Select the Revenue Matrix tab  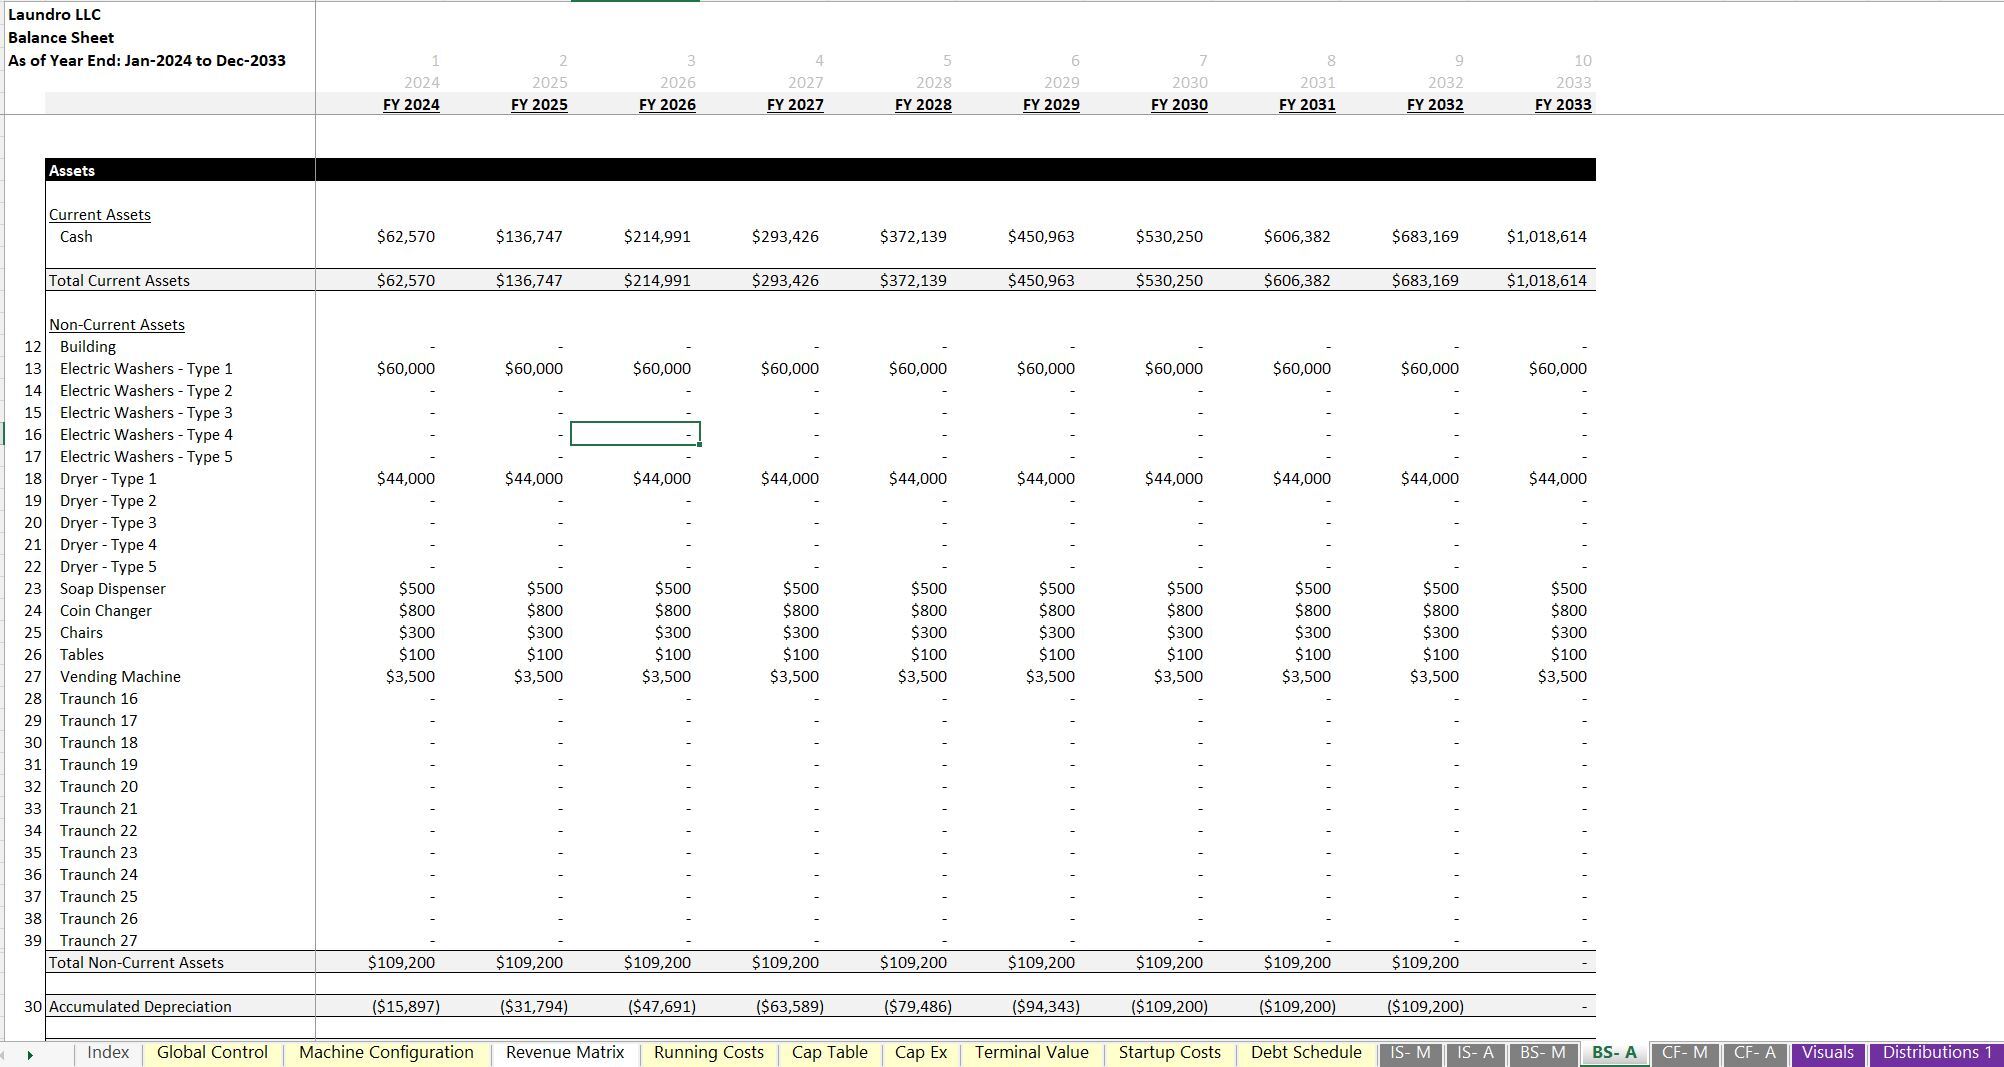564,1053
